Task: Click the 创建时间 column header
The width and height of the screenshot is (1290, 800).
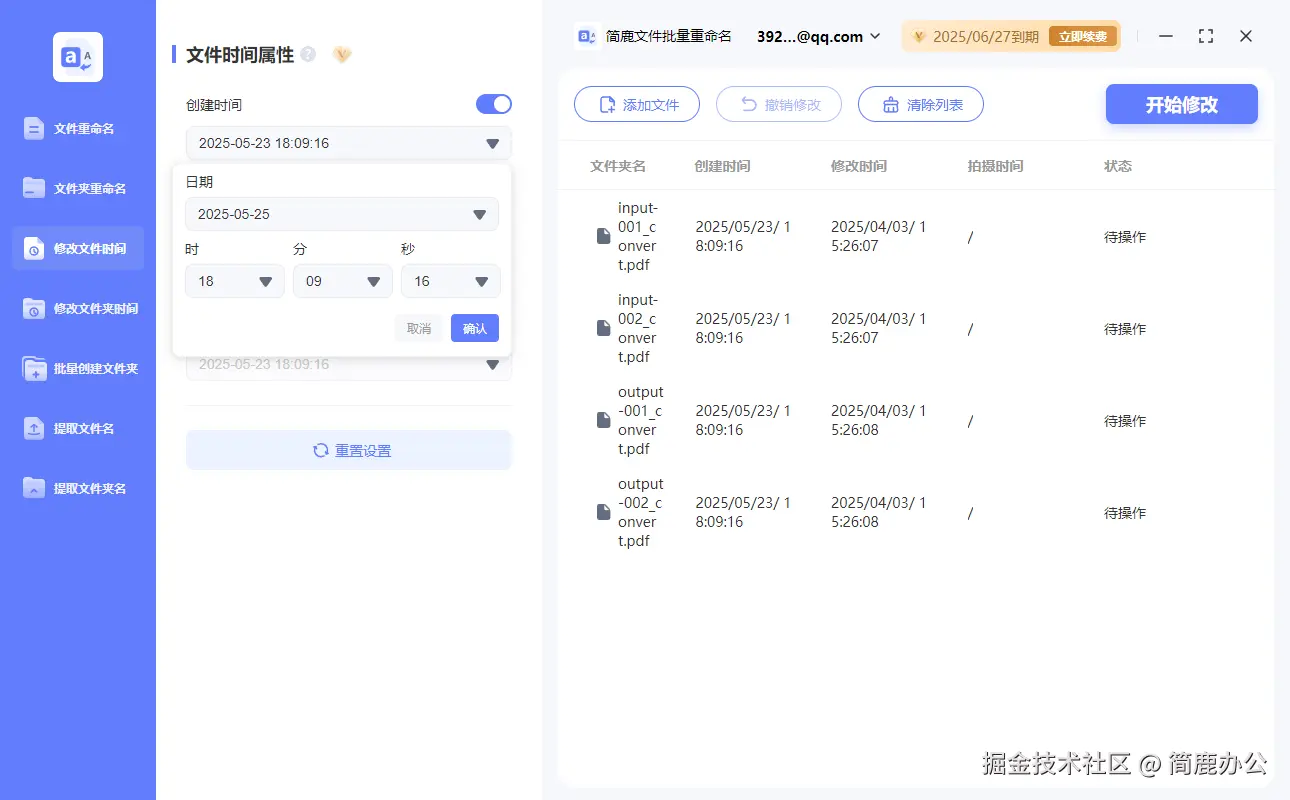Action: click(722, 166)
